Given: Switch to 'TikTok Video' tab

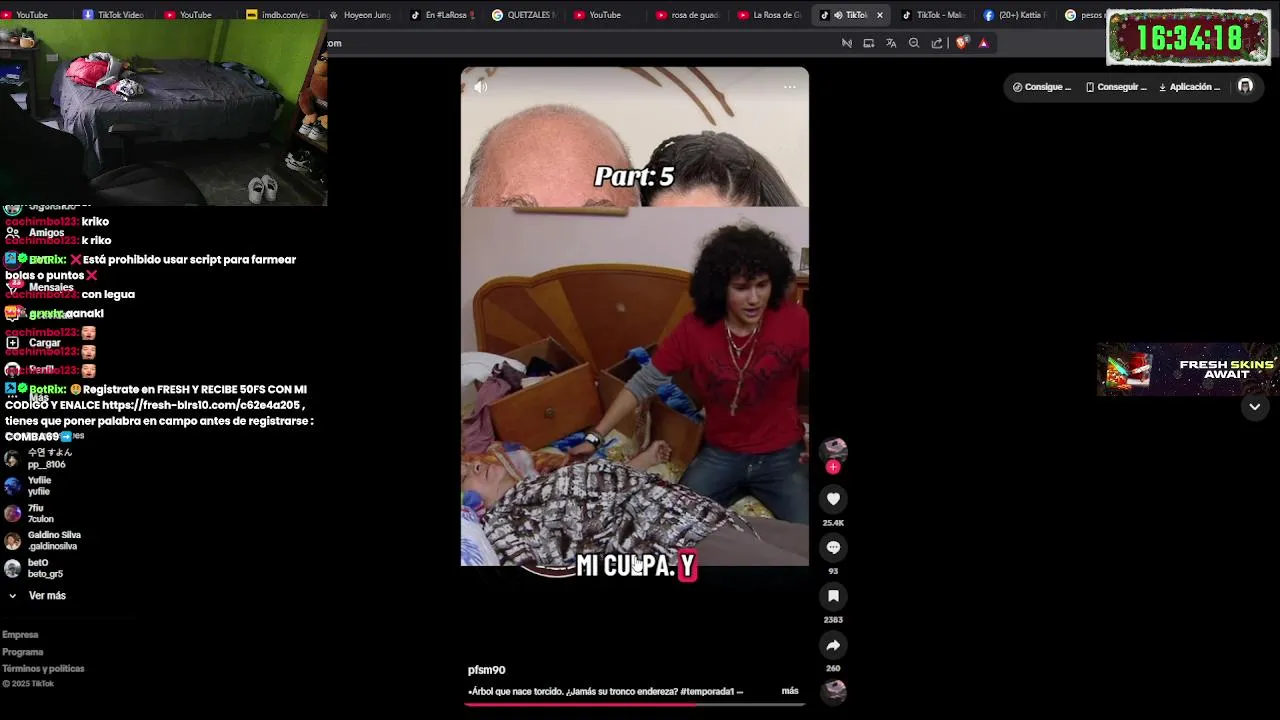Looking at the screenshot, I should click(x=113, y=15).
